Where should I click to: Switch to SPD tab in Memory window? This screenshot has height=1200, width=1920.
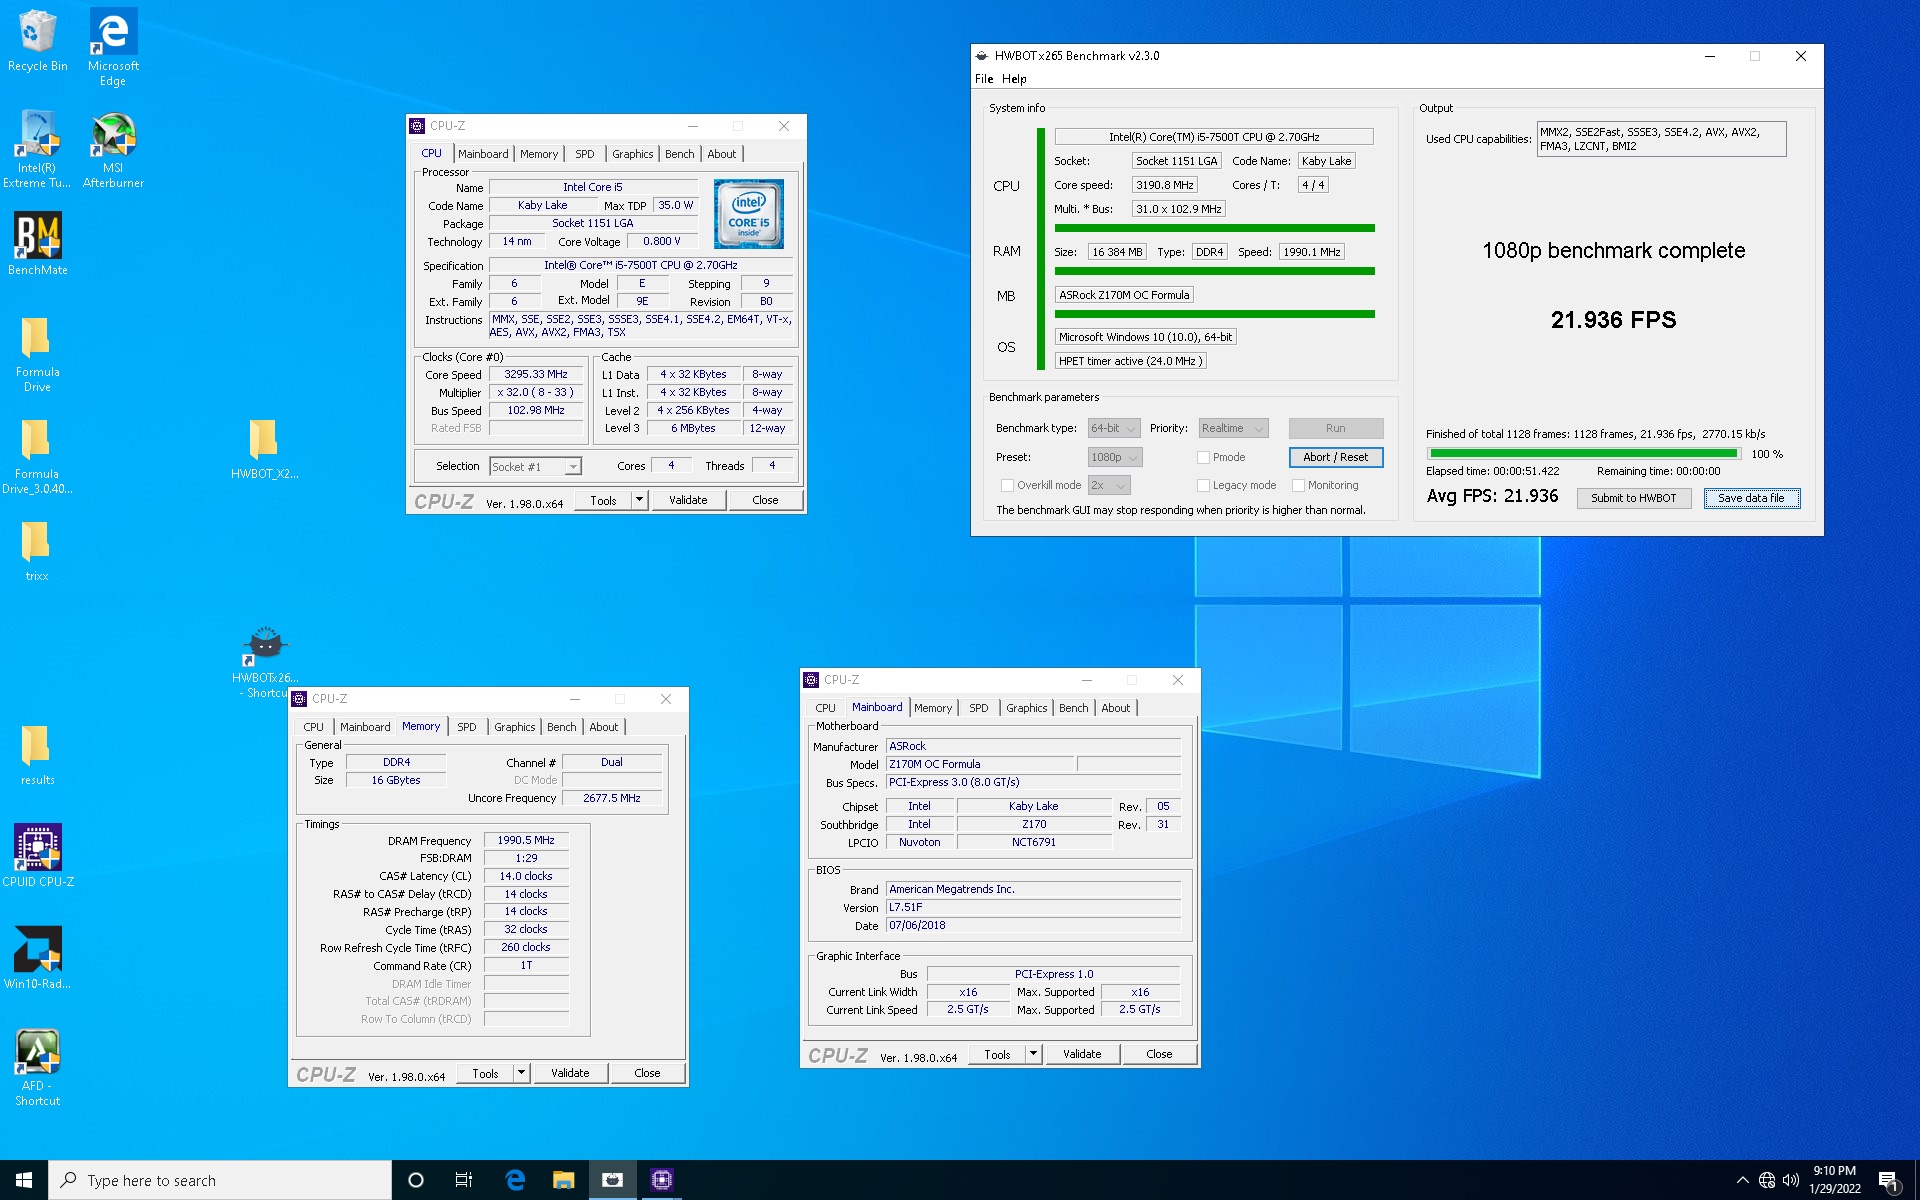click(466, 727)
